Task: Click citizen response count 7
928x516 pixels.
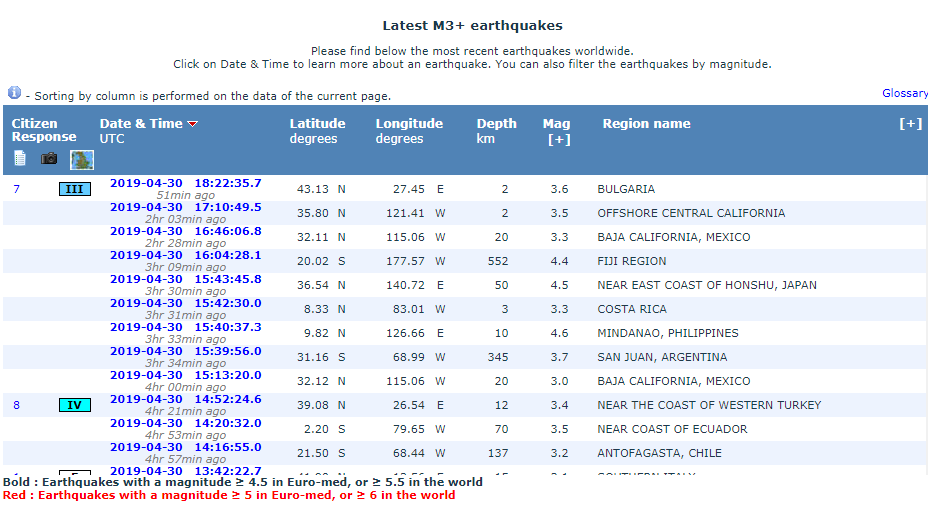Action: coord(16,189)
